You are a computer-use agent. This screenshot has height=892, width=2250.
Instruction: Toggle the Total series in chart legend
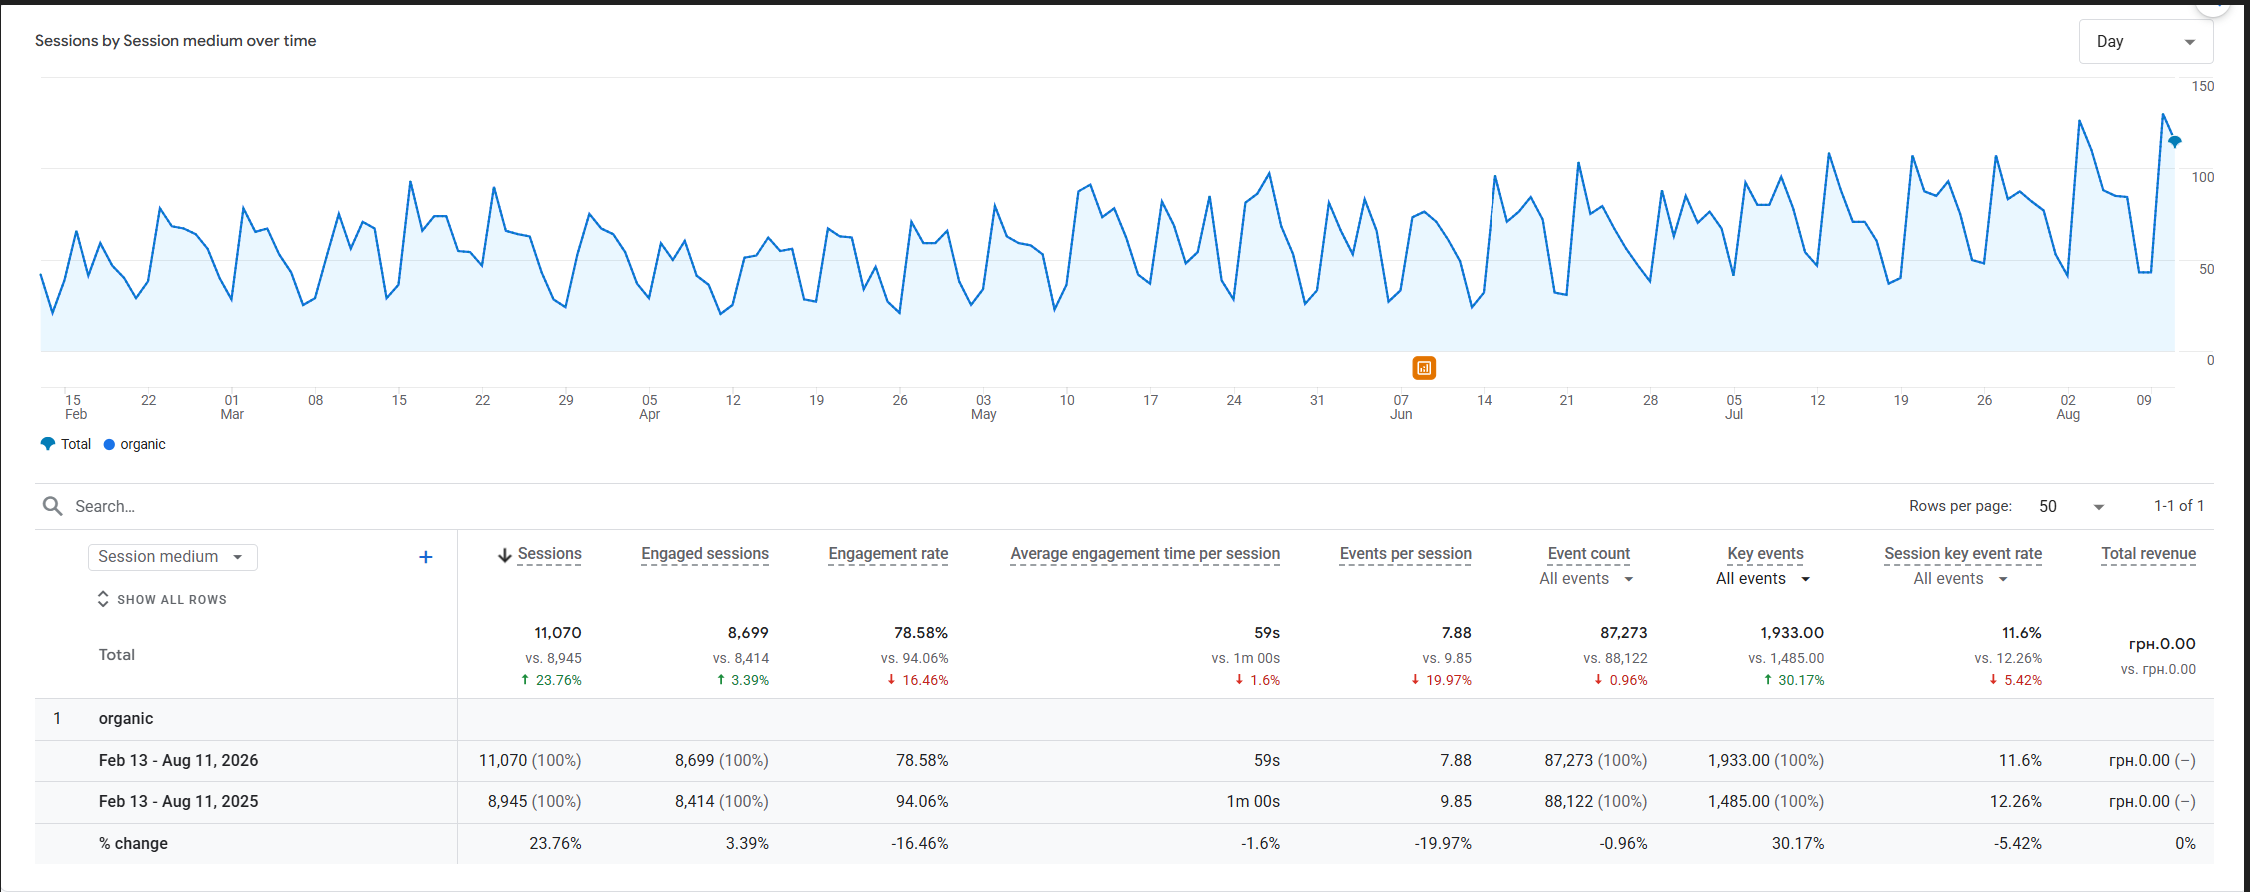coord(66,444)
